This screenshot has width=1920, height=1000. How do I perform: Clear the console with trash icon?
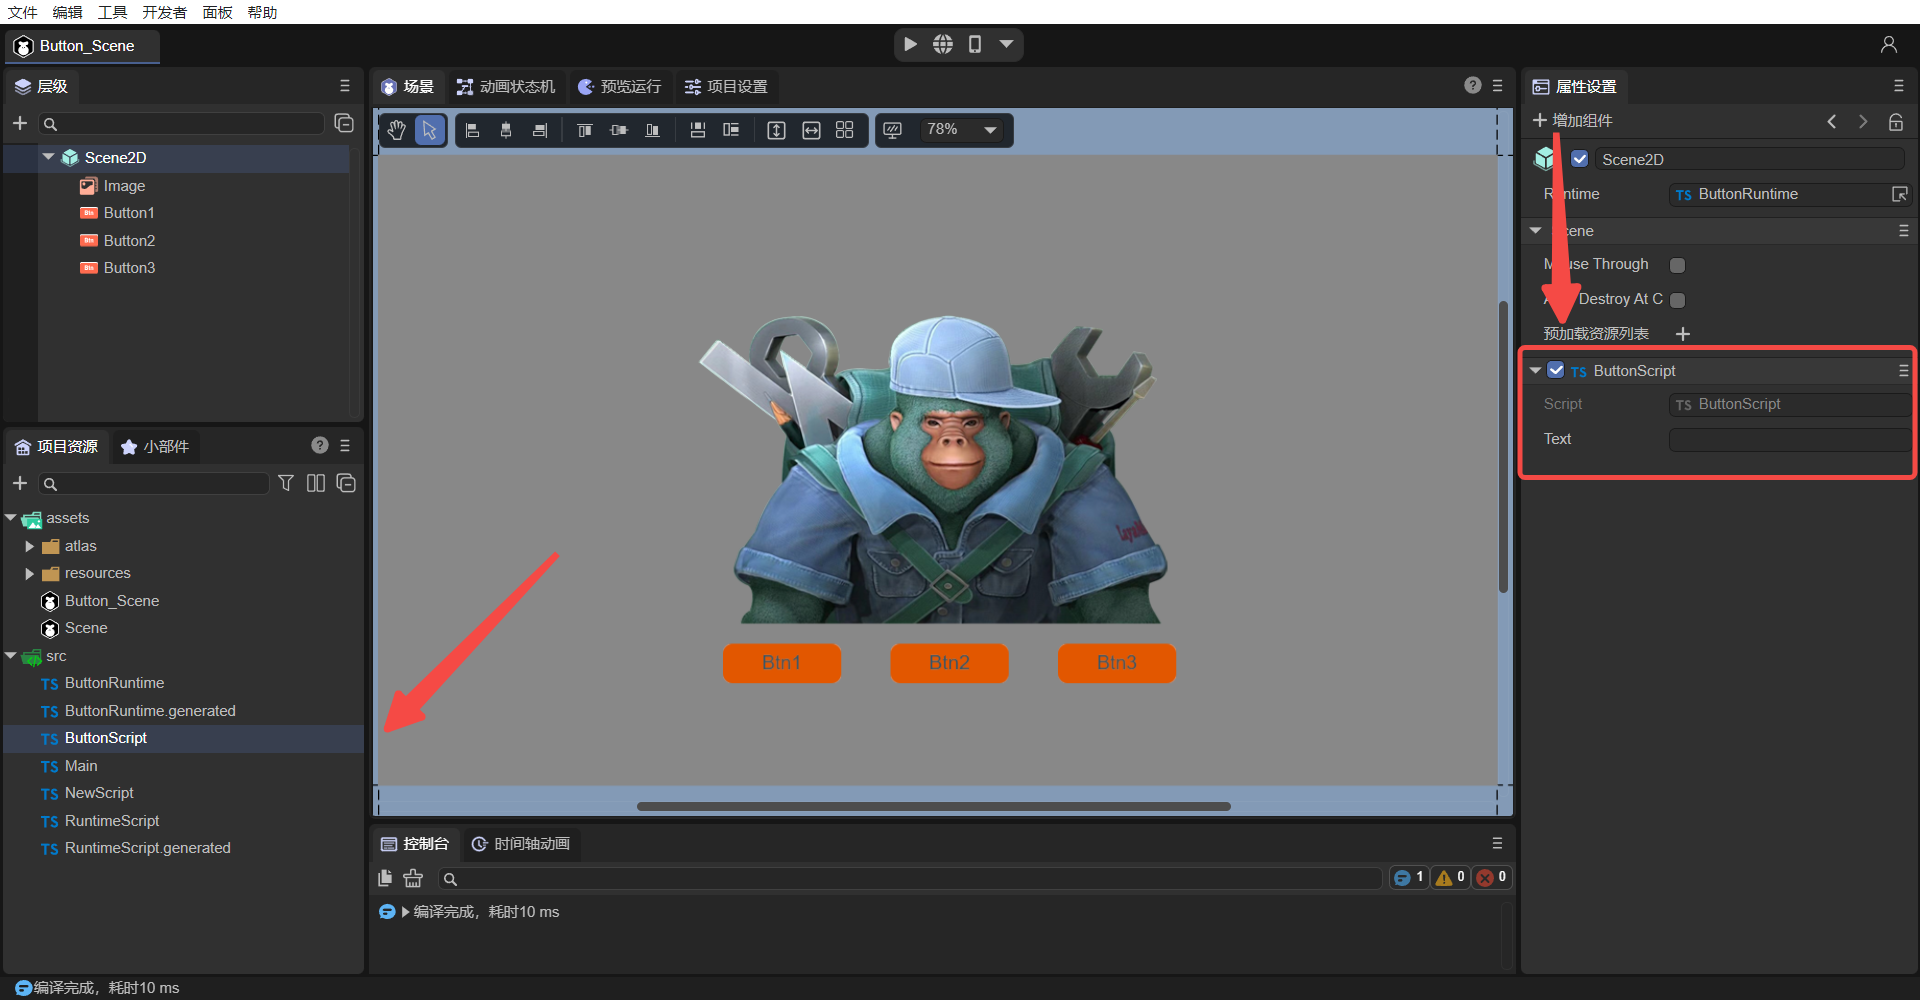point(413,878)
